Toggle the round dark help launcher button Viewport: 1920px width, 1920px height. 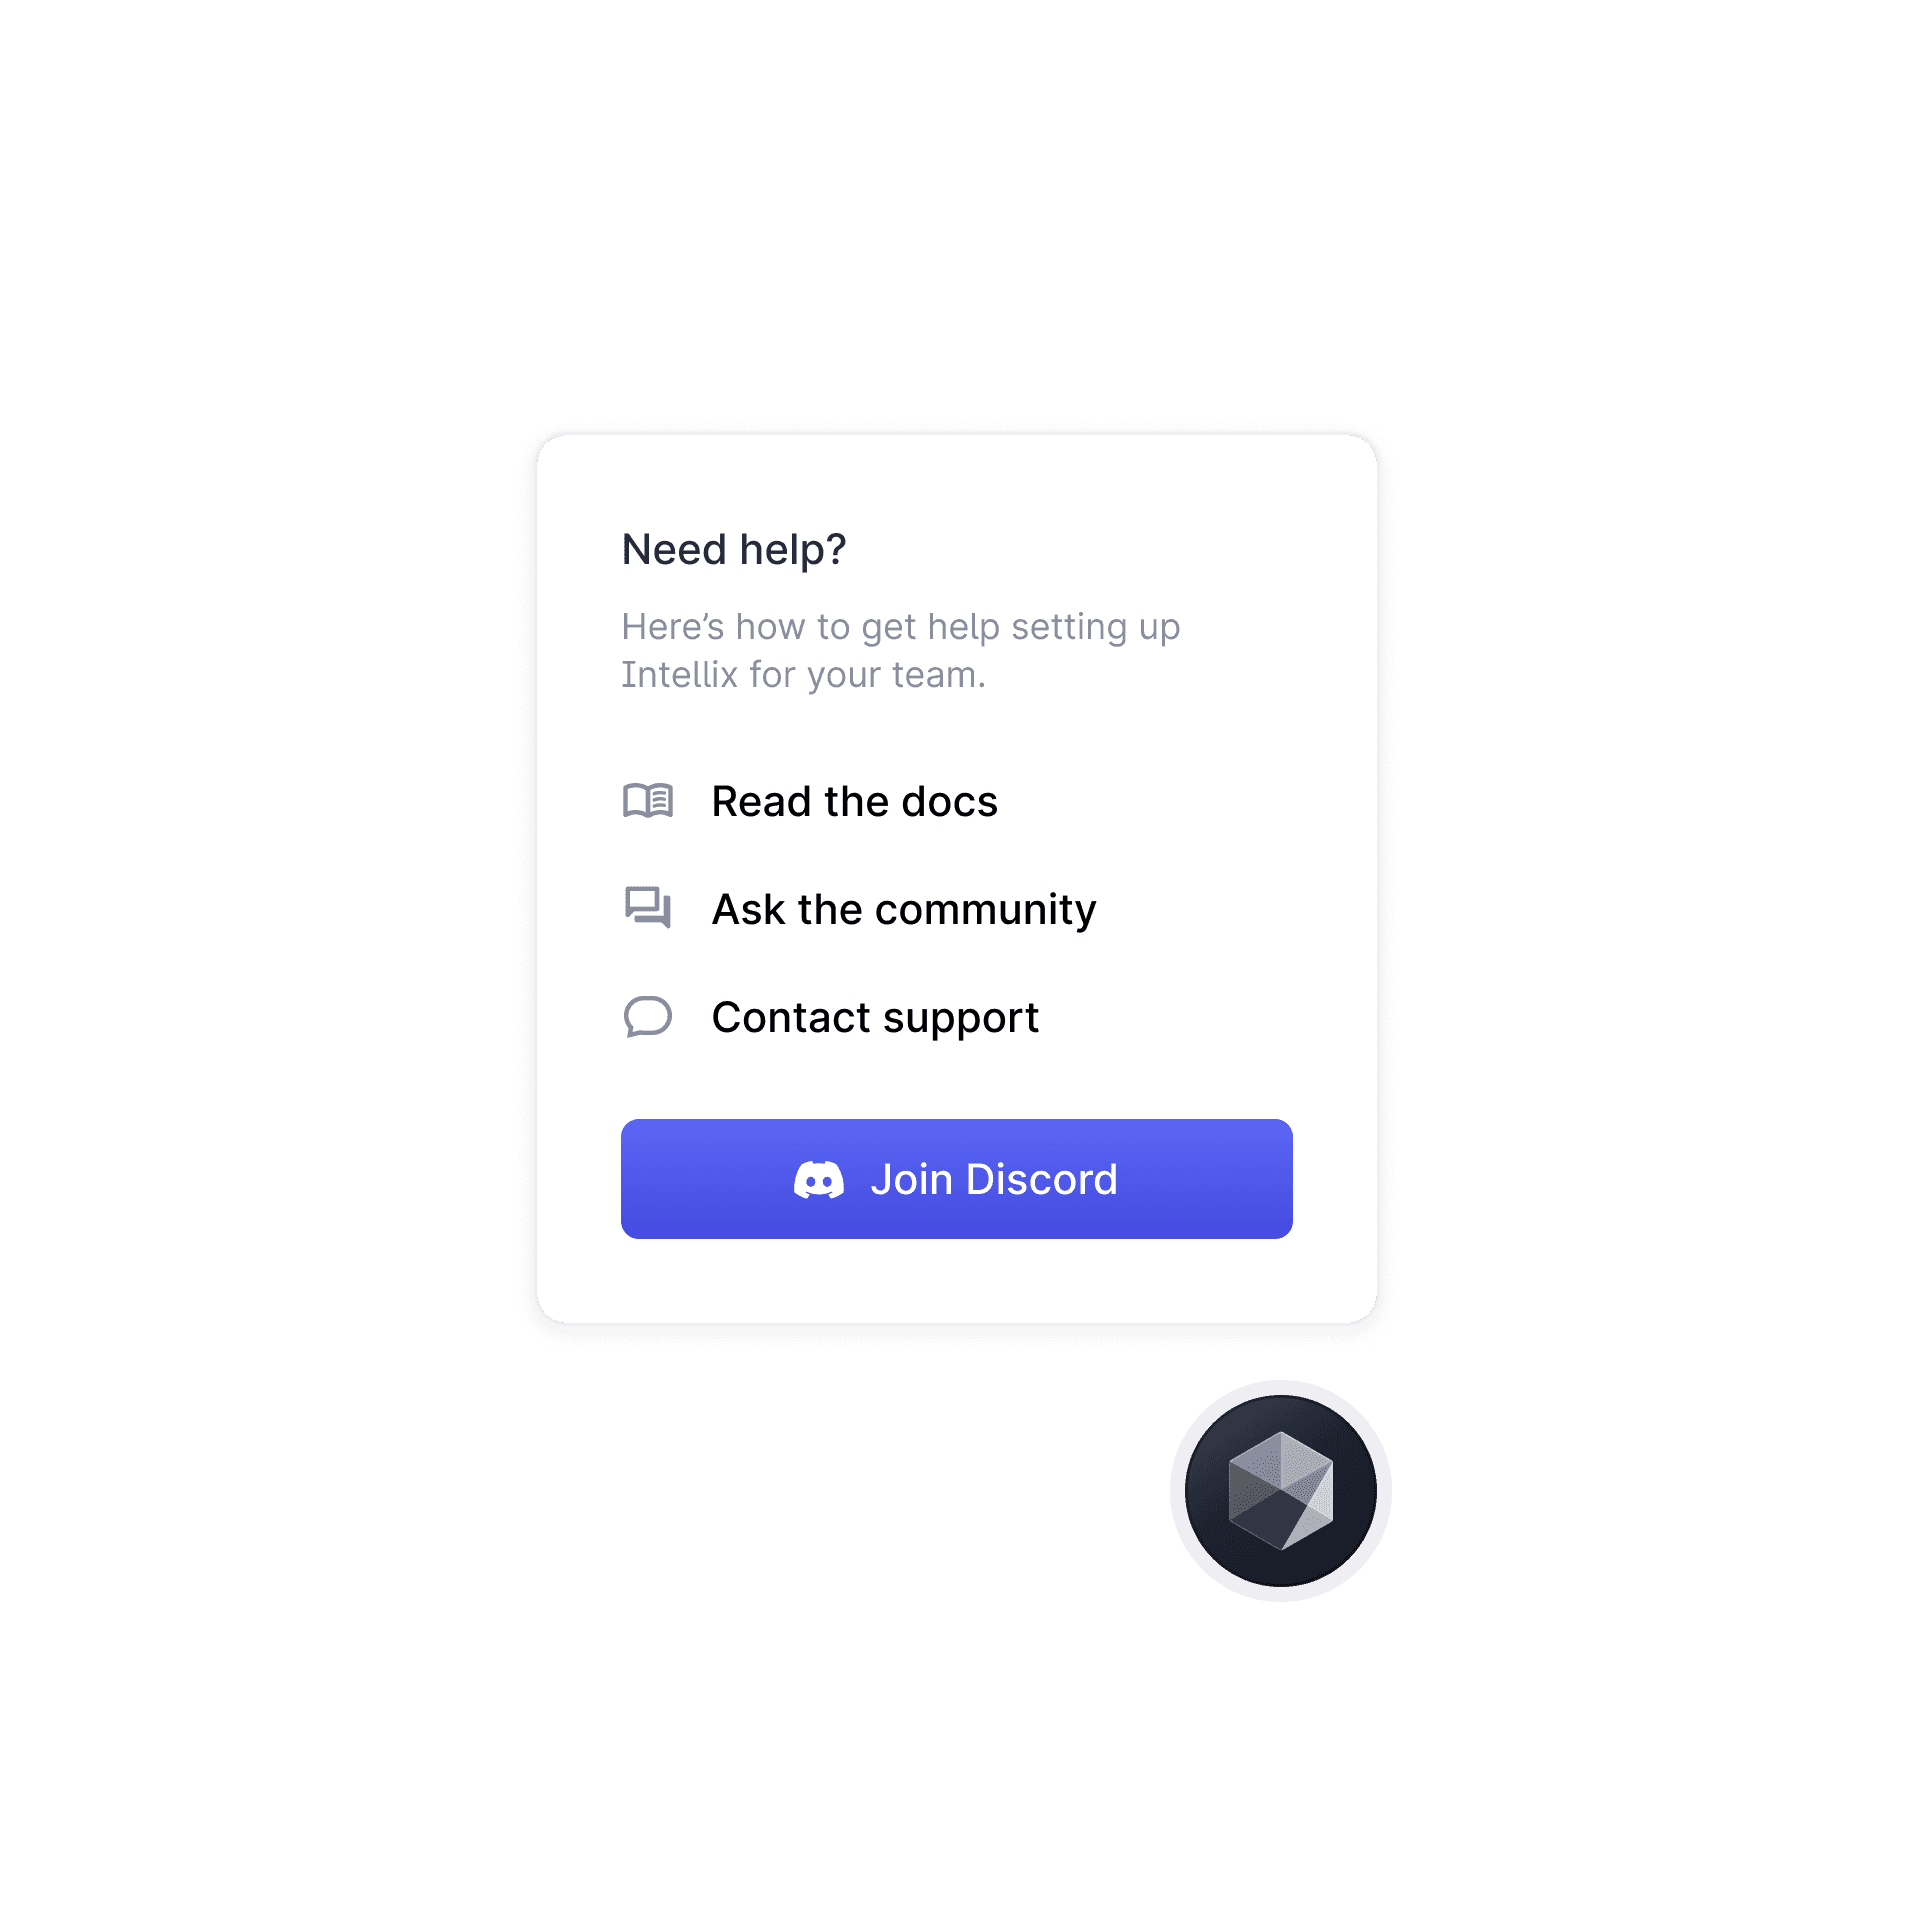1281,1491
